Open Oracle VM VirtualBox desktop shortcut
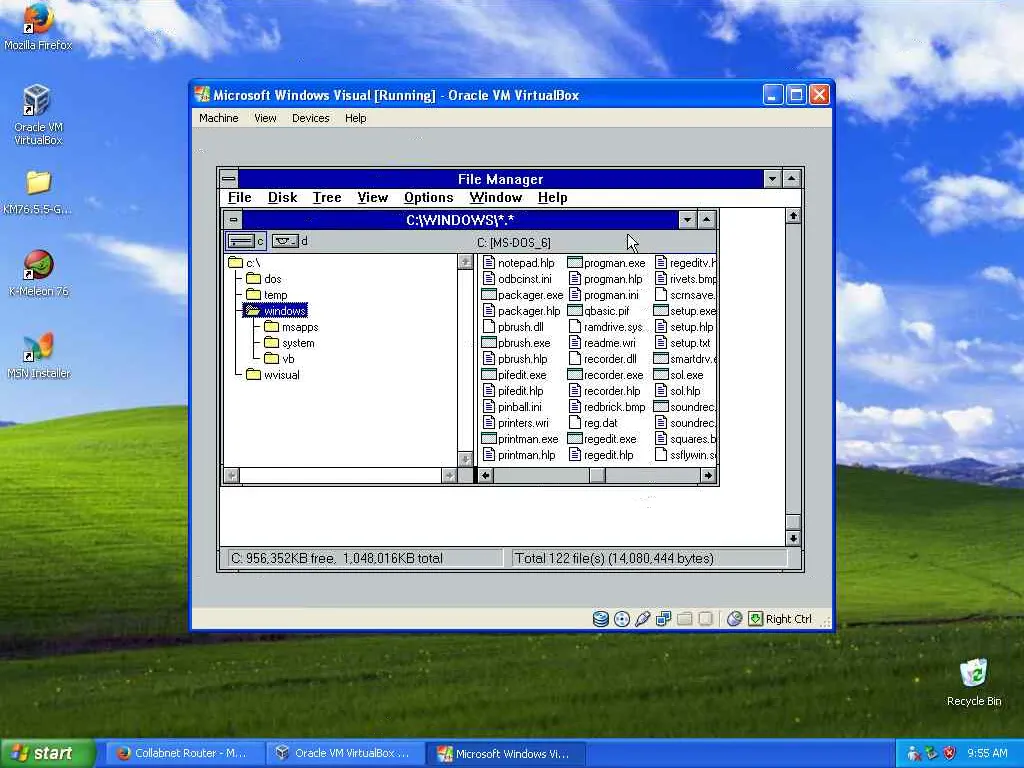The width and height of the screenshot is (1024, 768). pyautogui.click(x=38, y=115)
